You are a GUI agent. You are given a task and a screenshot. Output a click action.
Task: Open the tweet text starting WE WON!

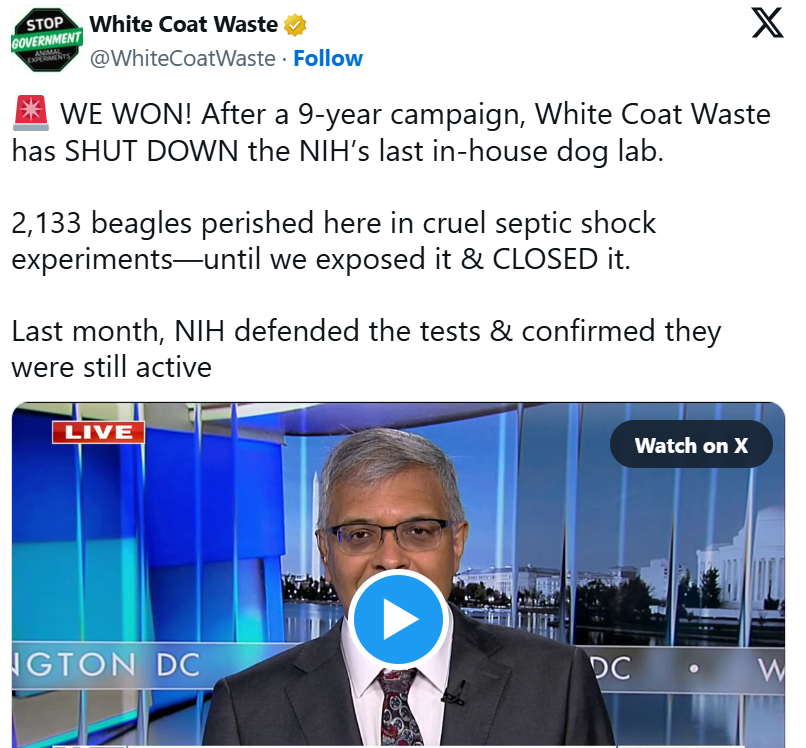[391, 132]
